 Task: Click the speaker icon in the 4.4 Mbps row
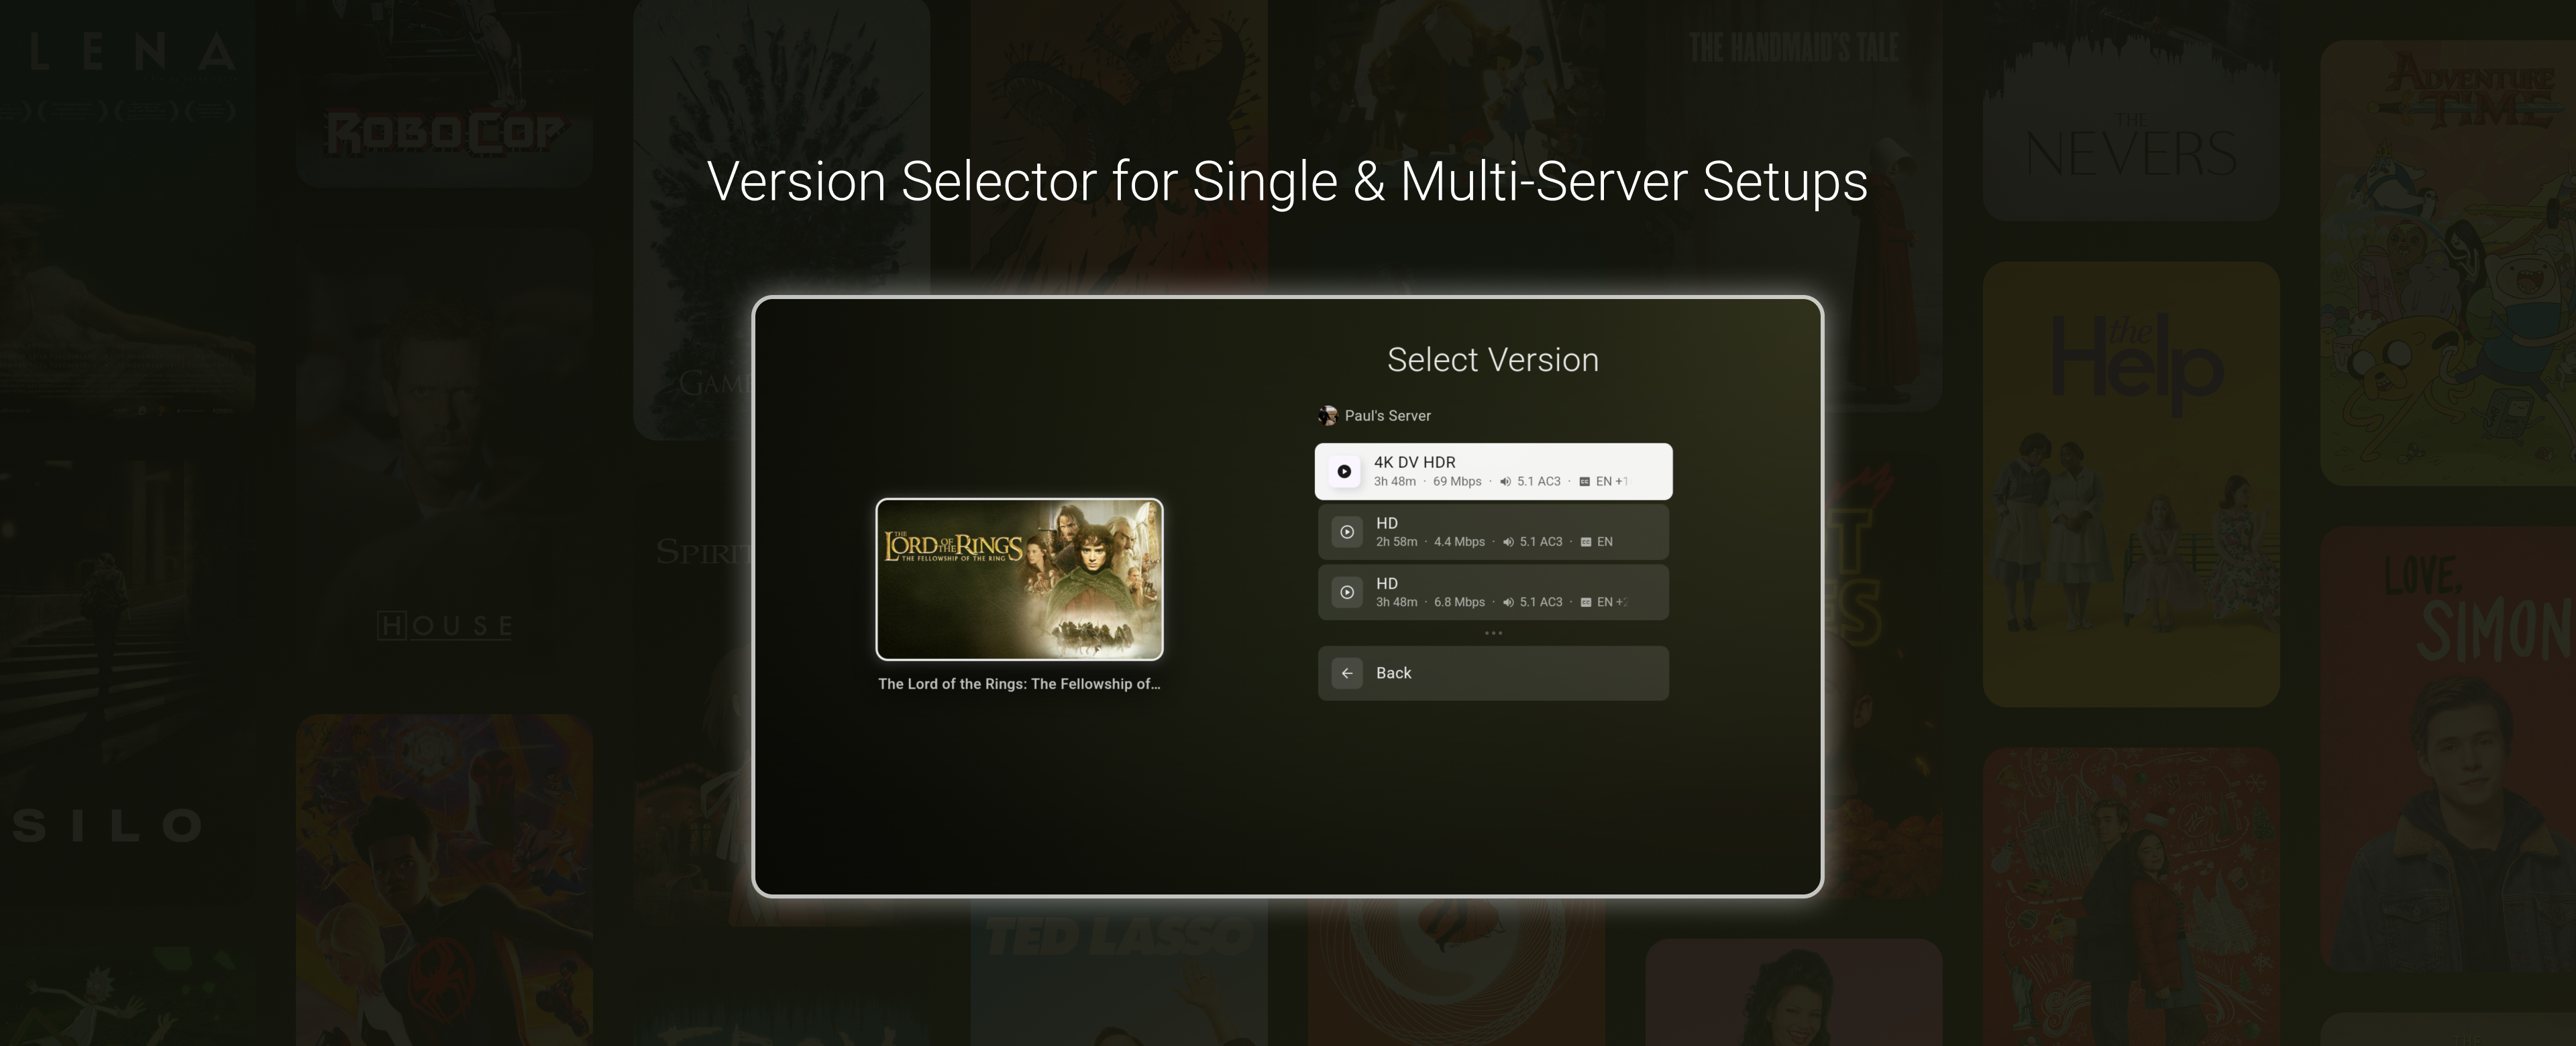[1508, 542]
